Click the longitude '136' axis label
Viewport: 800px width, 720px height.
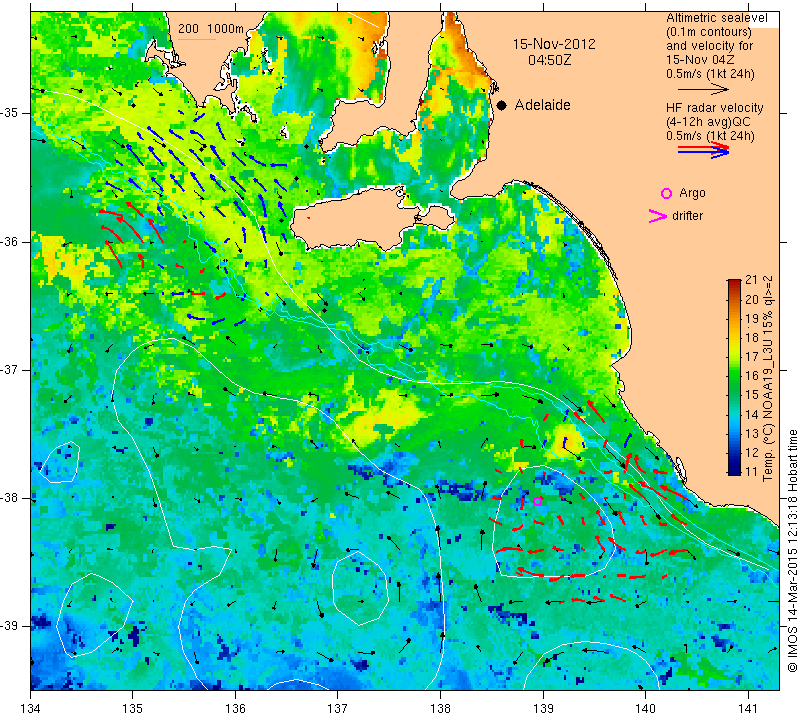(x=236, y=708)
